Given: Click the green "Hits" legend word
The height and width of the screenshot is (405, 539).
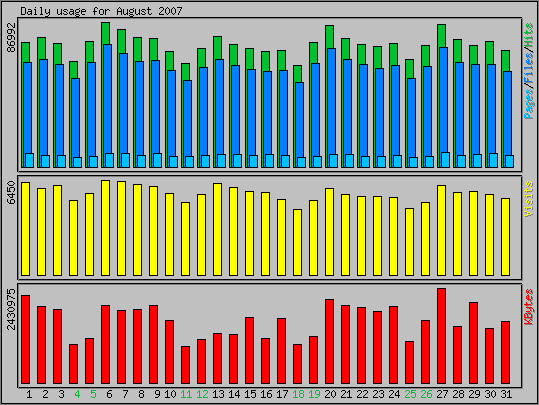Looking at the screenshot, I should 529,35.
